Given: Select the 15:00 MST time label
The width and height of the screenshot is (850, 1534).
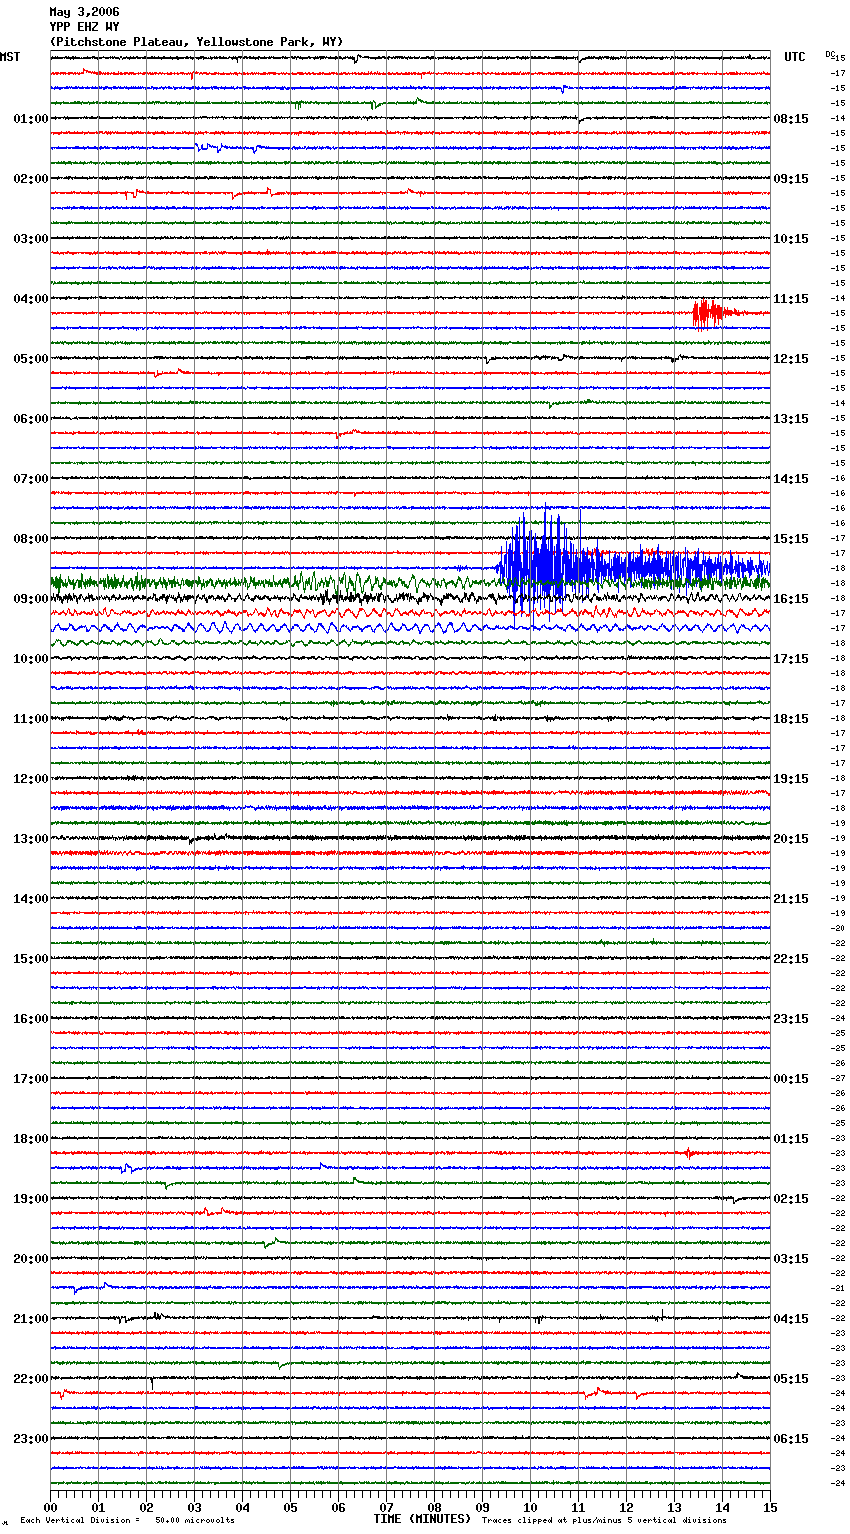Looking at the screenshot, I should (31, 959).
